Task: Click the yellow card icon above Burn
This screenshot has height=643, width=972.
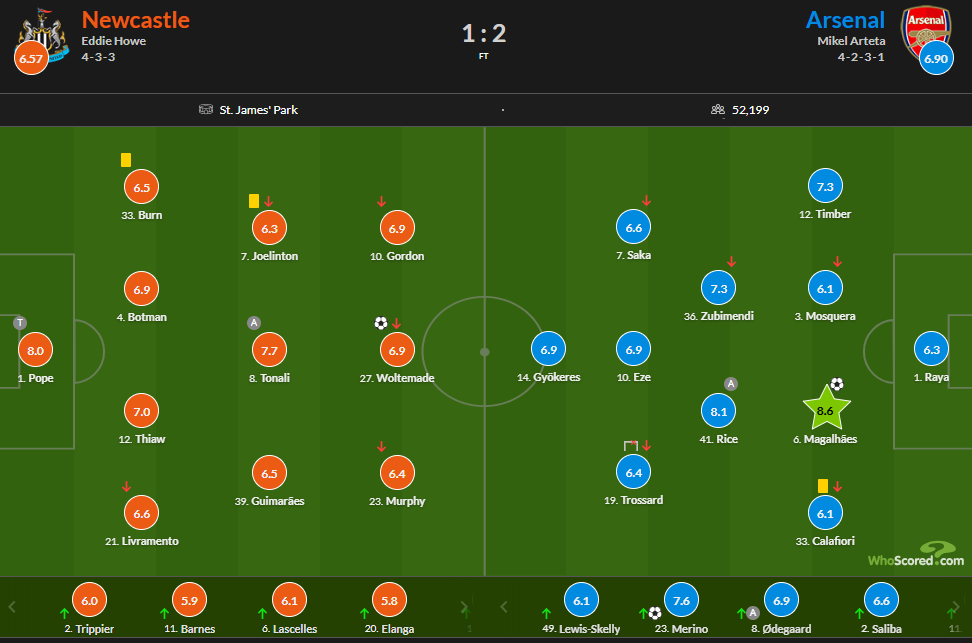Action: (124, 159)
